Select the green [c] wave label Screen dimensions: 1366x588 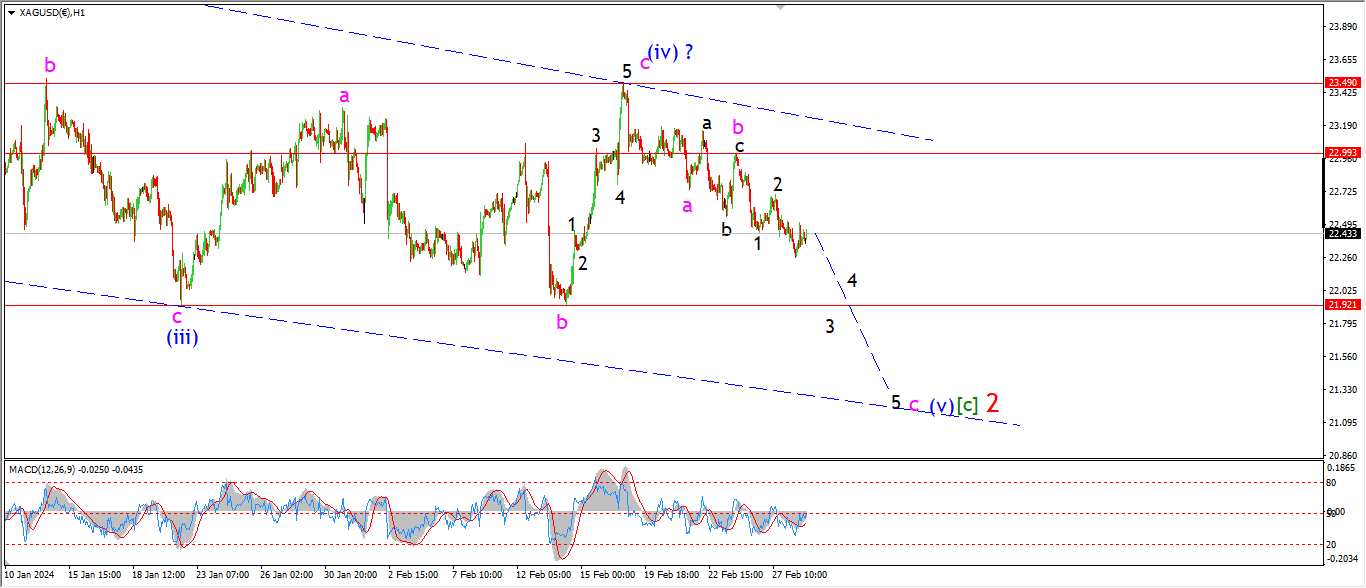[x=967, y=406]
